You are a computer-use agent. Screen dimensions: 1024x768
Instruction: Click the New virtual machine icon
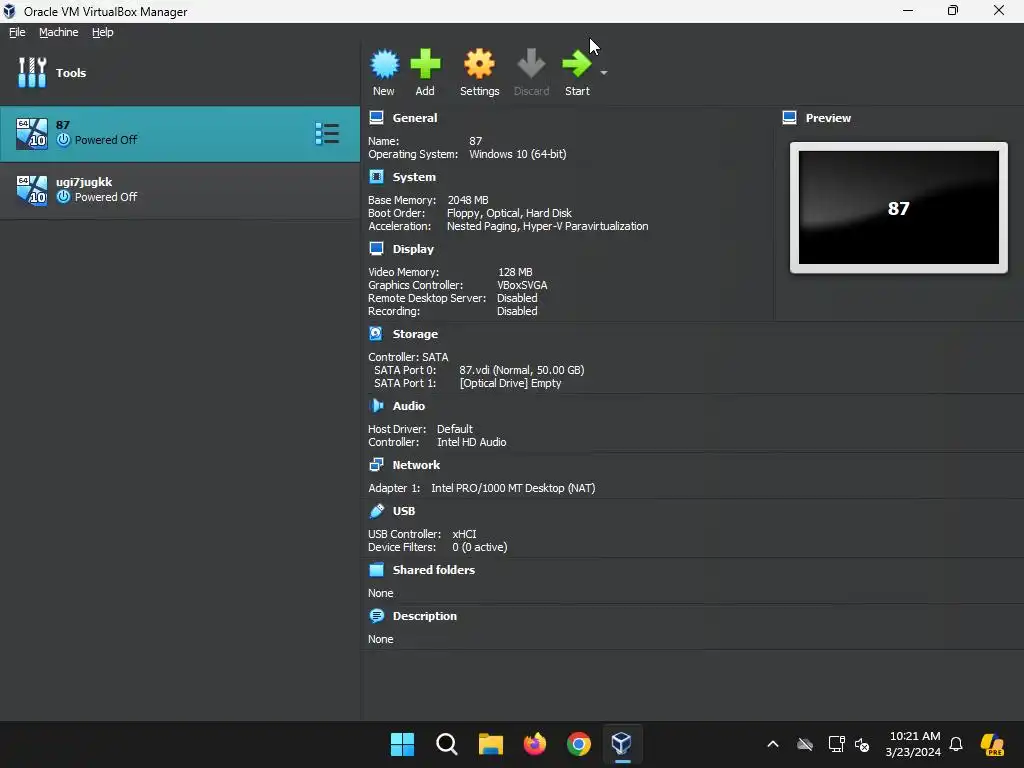pyautogui.click(x=384, y=64)
